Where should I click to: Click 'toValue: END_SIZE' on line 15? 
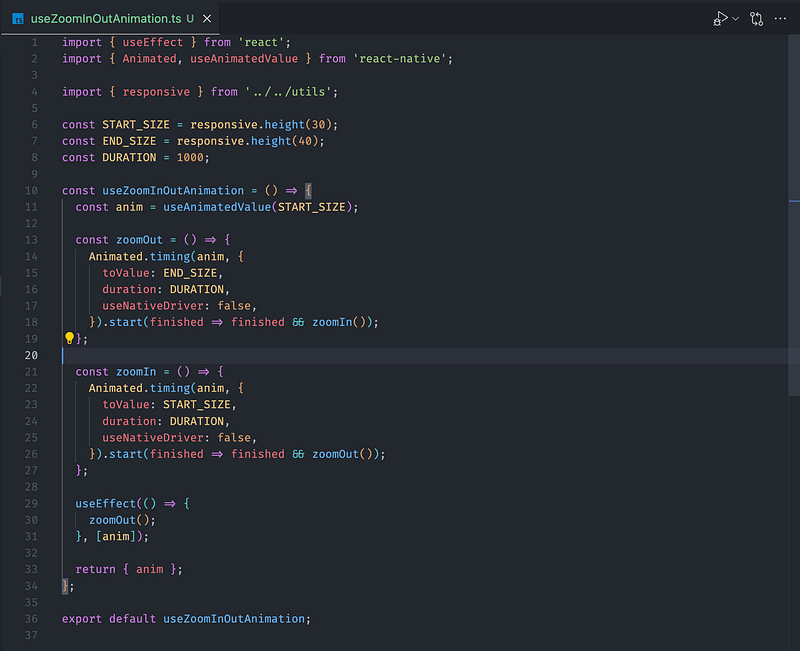(x=160, y=273)
